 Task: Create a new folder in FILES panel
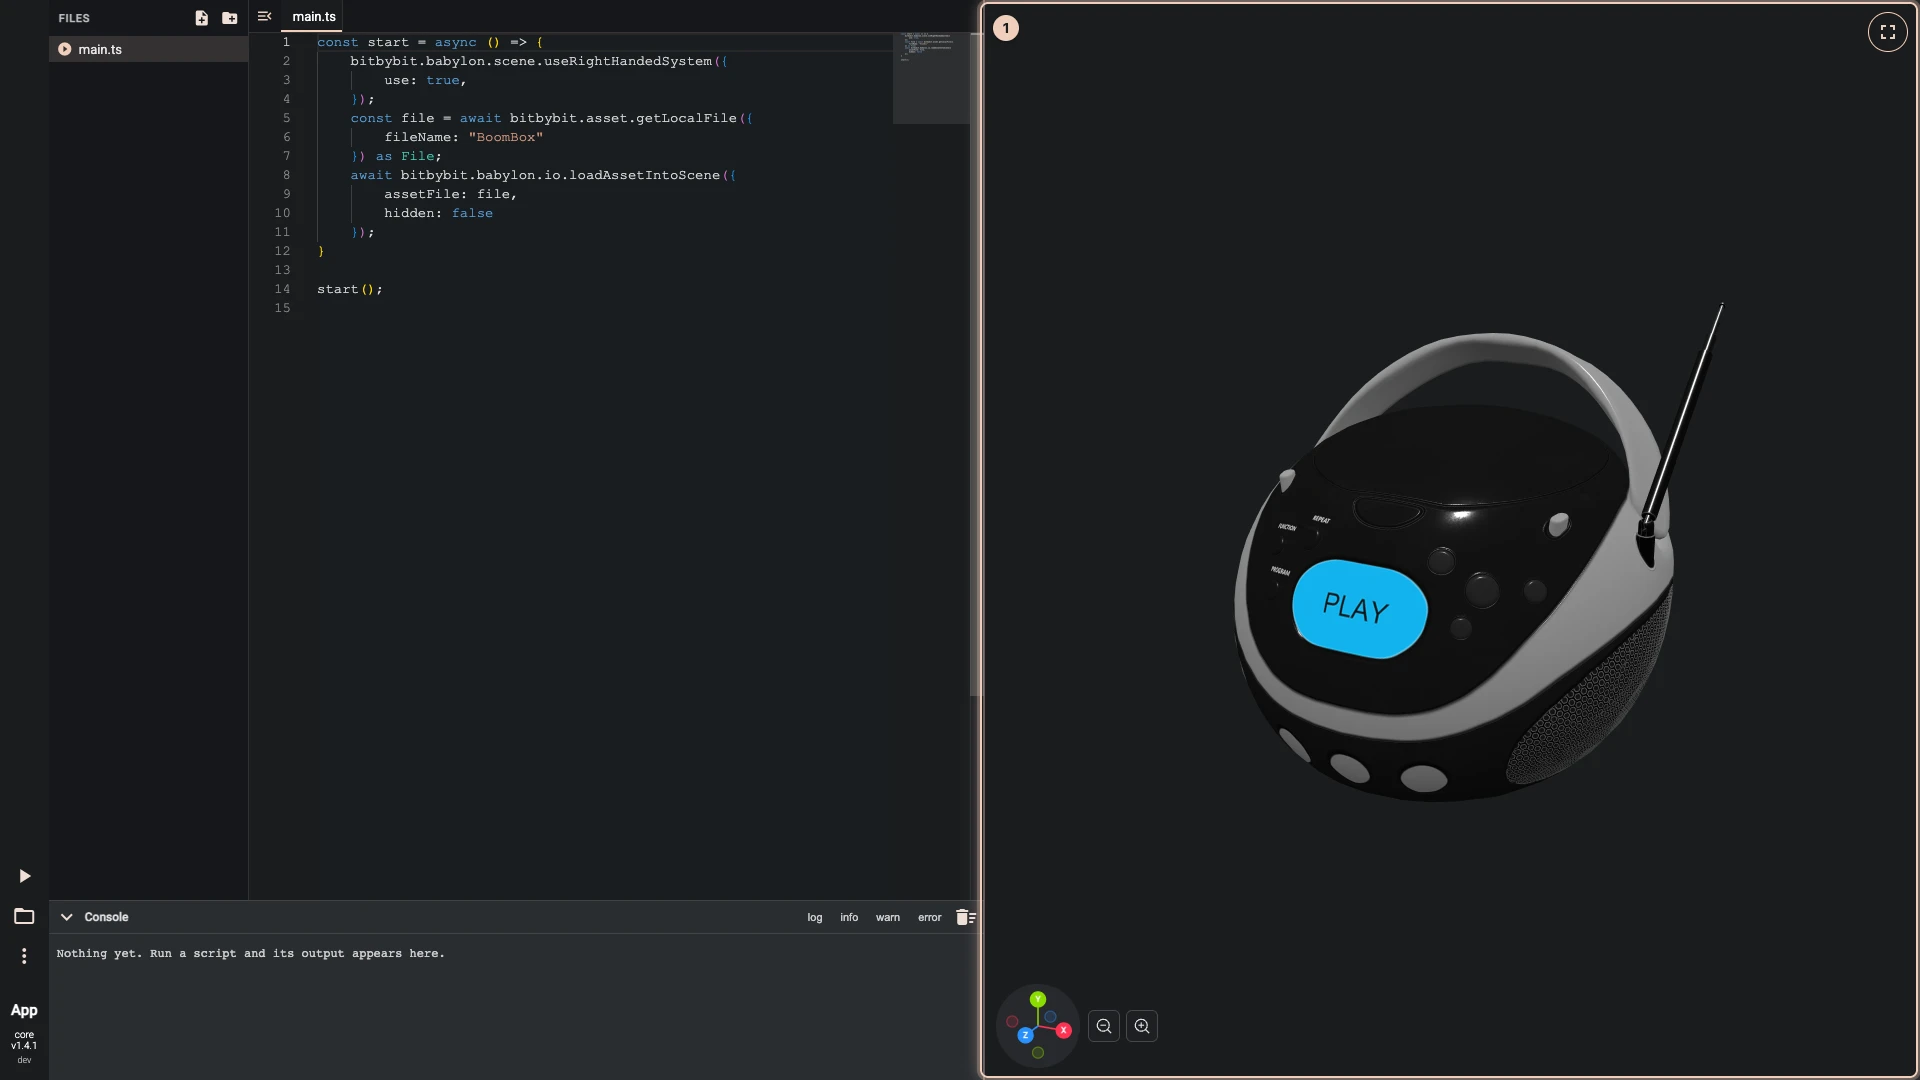click(x=230, y=18)
